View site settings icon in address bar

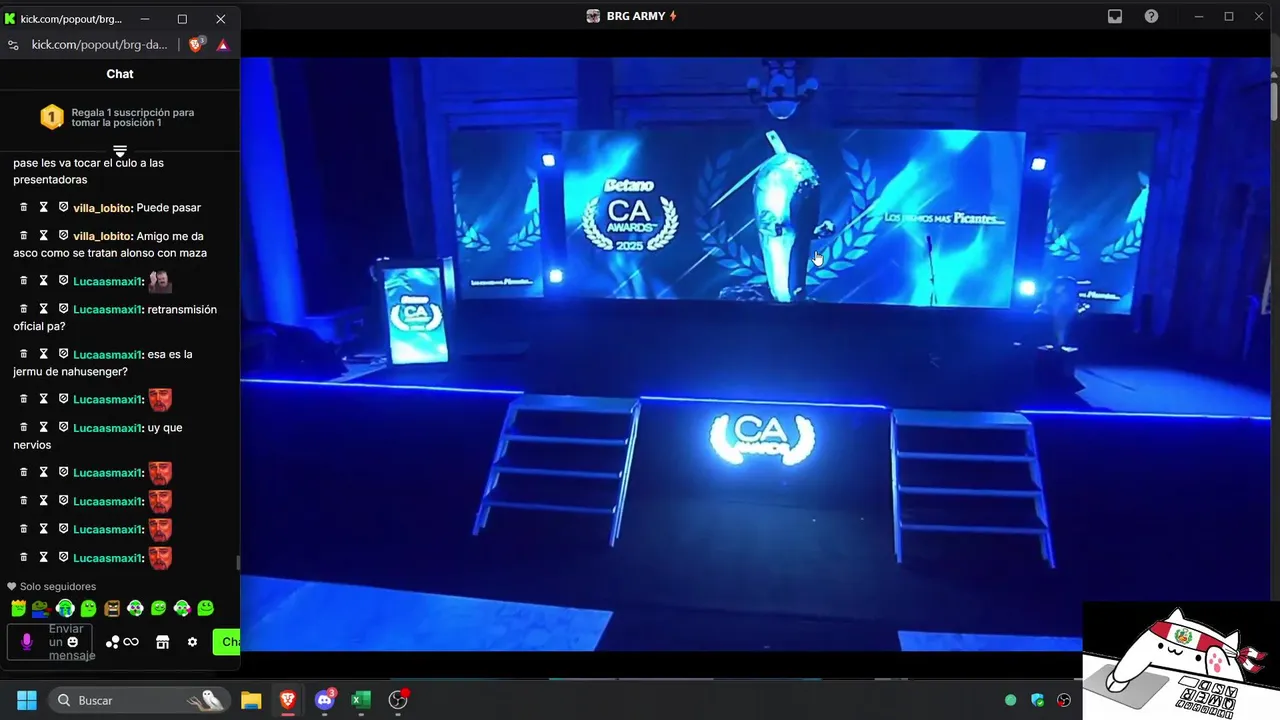click(13, 45)
